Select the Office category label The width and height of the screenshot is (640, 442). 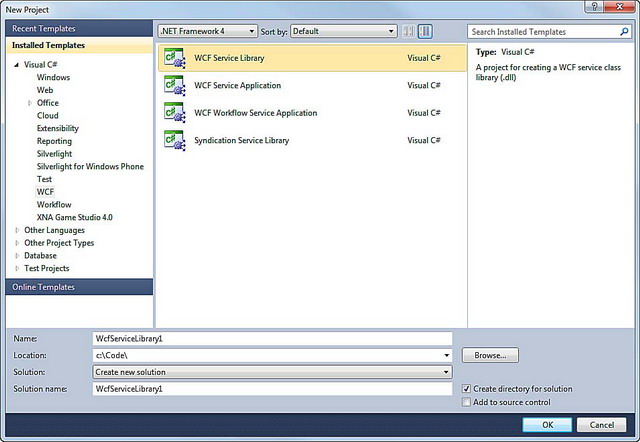(x=48, y=103)
